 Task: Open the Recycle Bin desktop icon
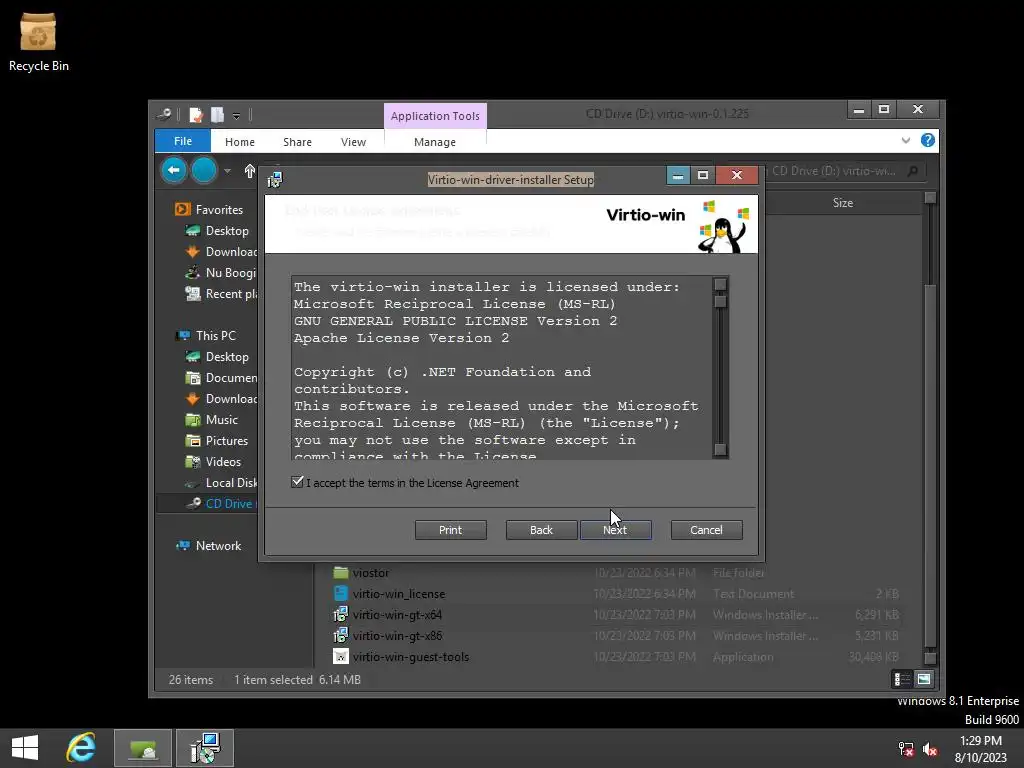(x=39, y=42)
